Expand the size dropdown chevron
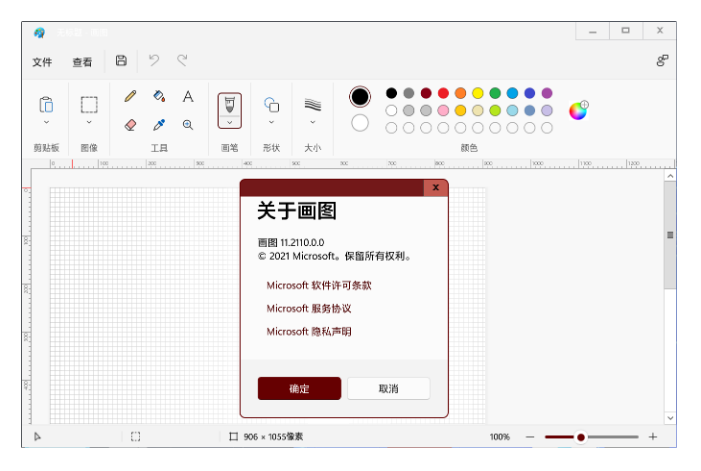This screenshot has height=471, width=701. 312,122
